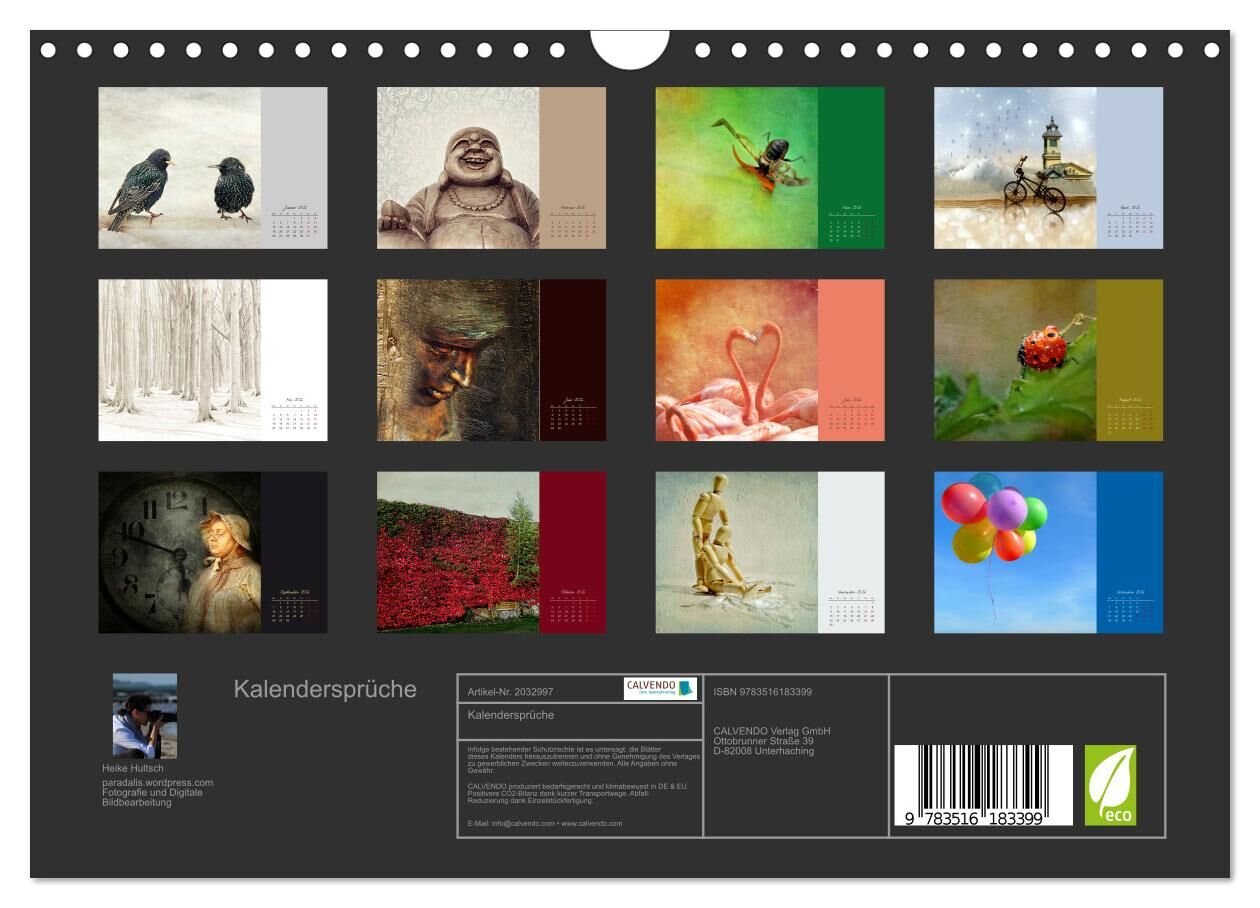Click the CALVENDO logo
This screenshot has width=1260, height=908.
(x=660, y=688)
